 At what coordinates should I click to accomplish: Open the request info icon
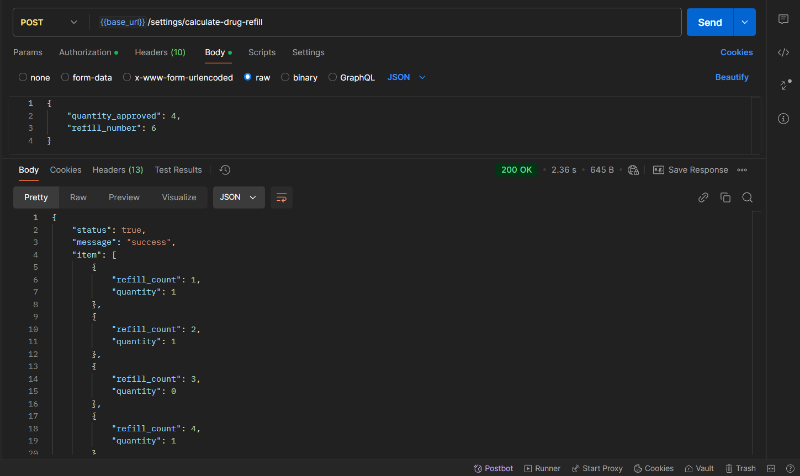783,118
